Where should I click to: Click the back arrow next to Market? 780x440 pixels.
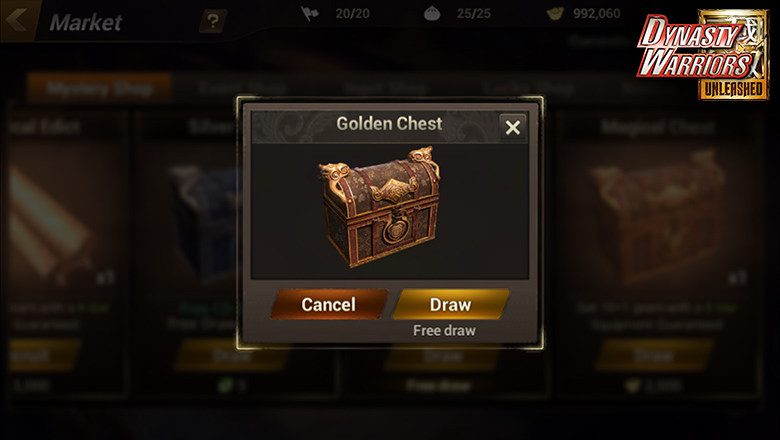coord(17,20)
